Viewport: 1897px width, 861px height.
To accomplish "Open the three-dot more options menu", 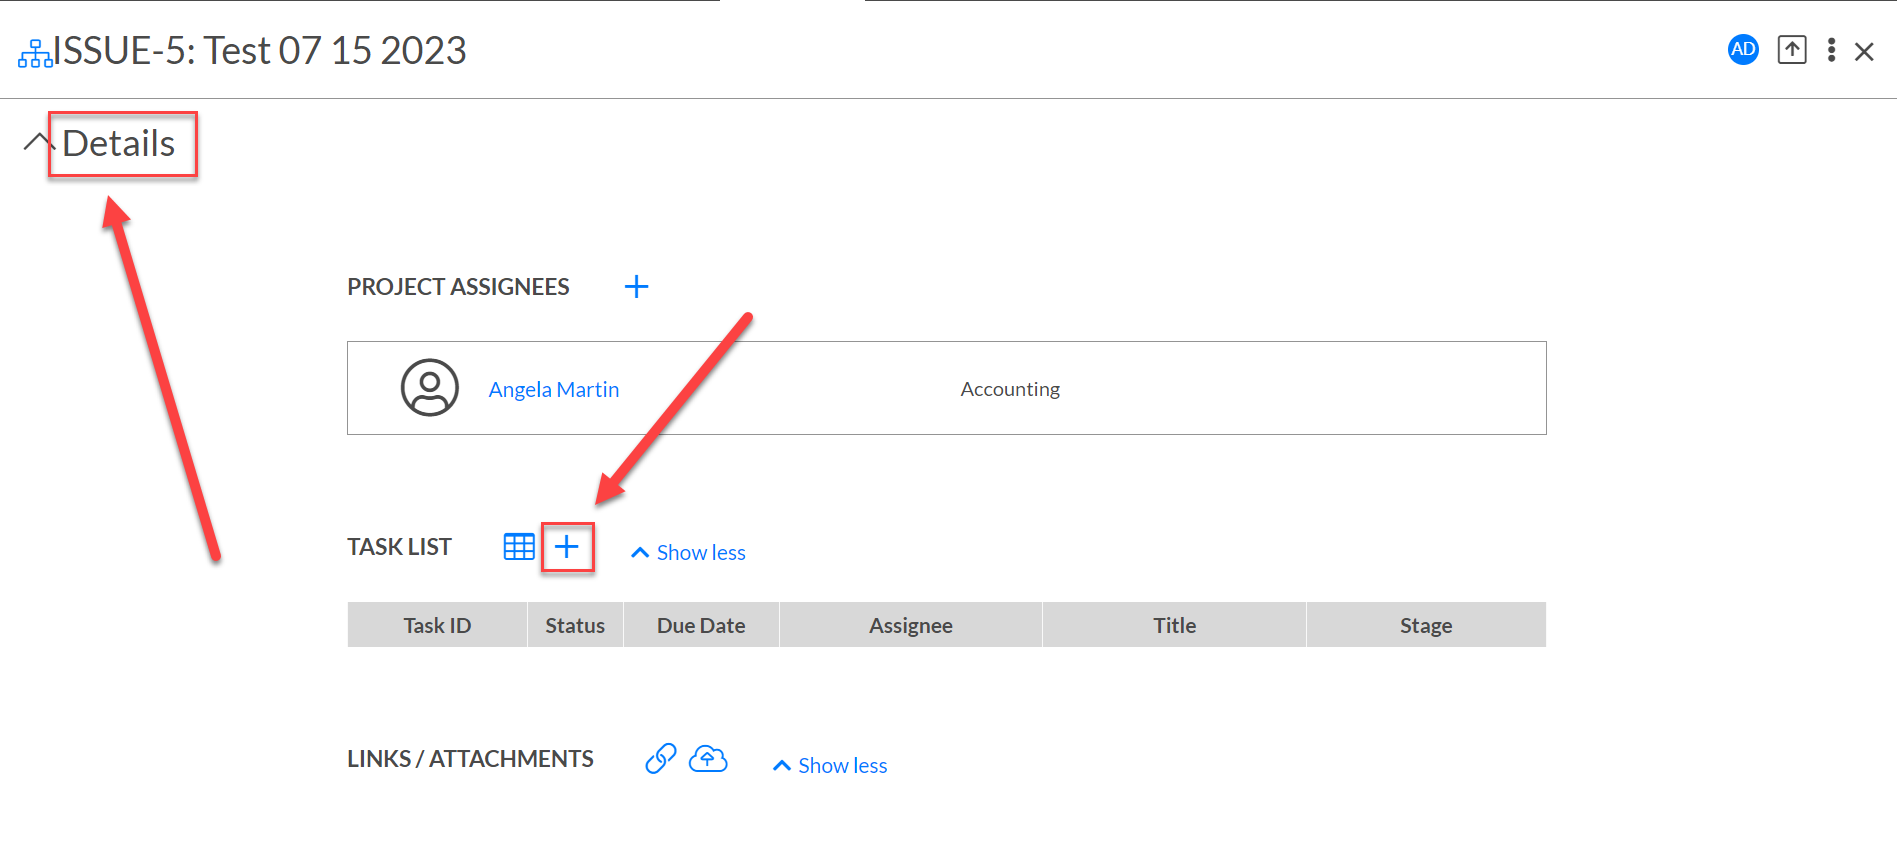I will click(x=1831, y=50).
